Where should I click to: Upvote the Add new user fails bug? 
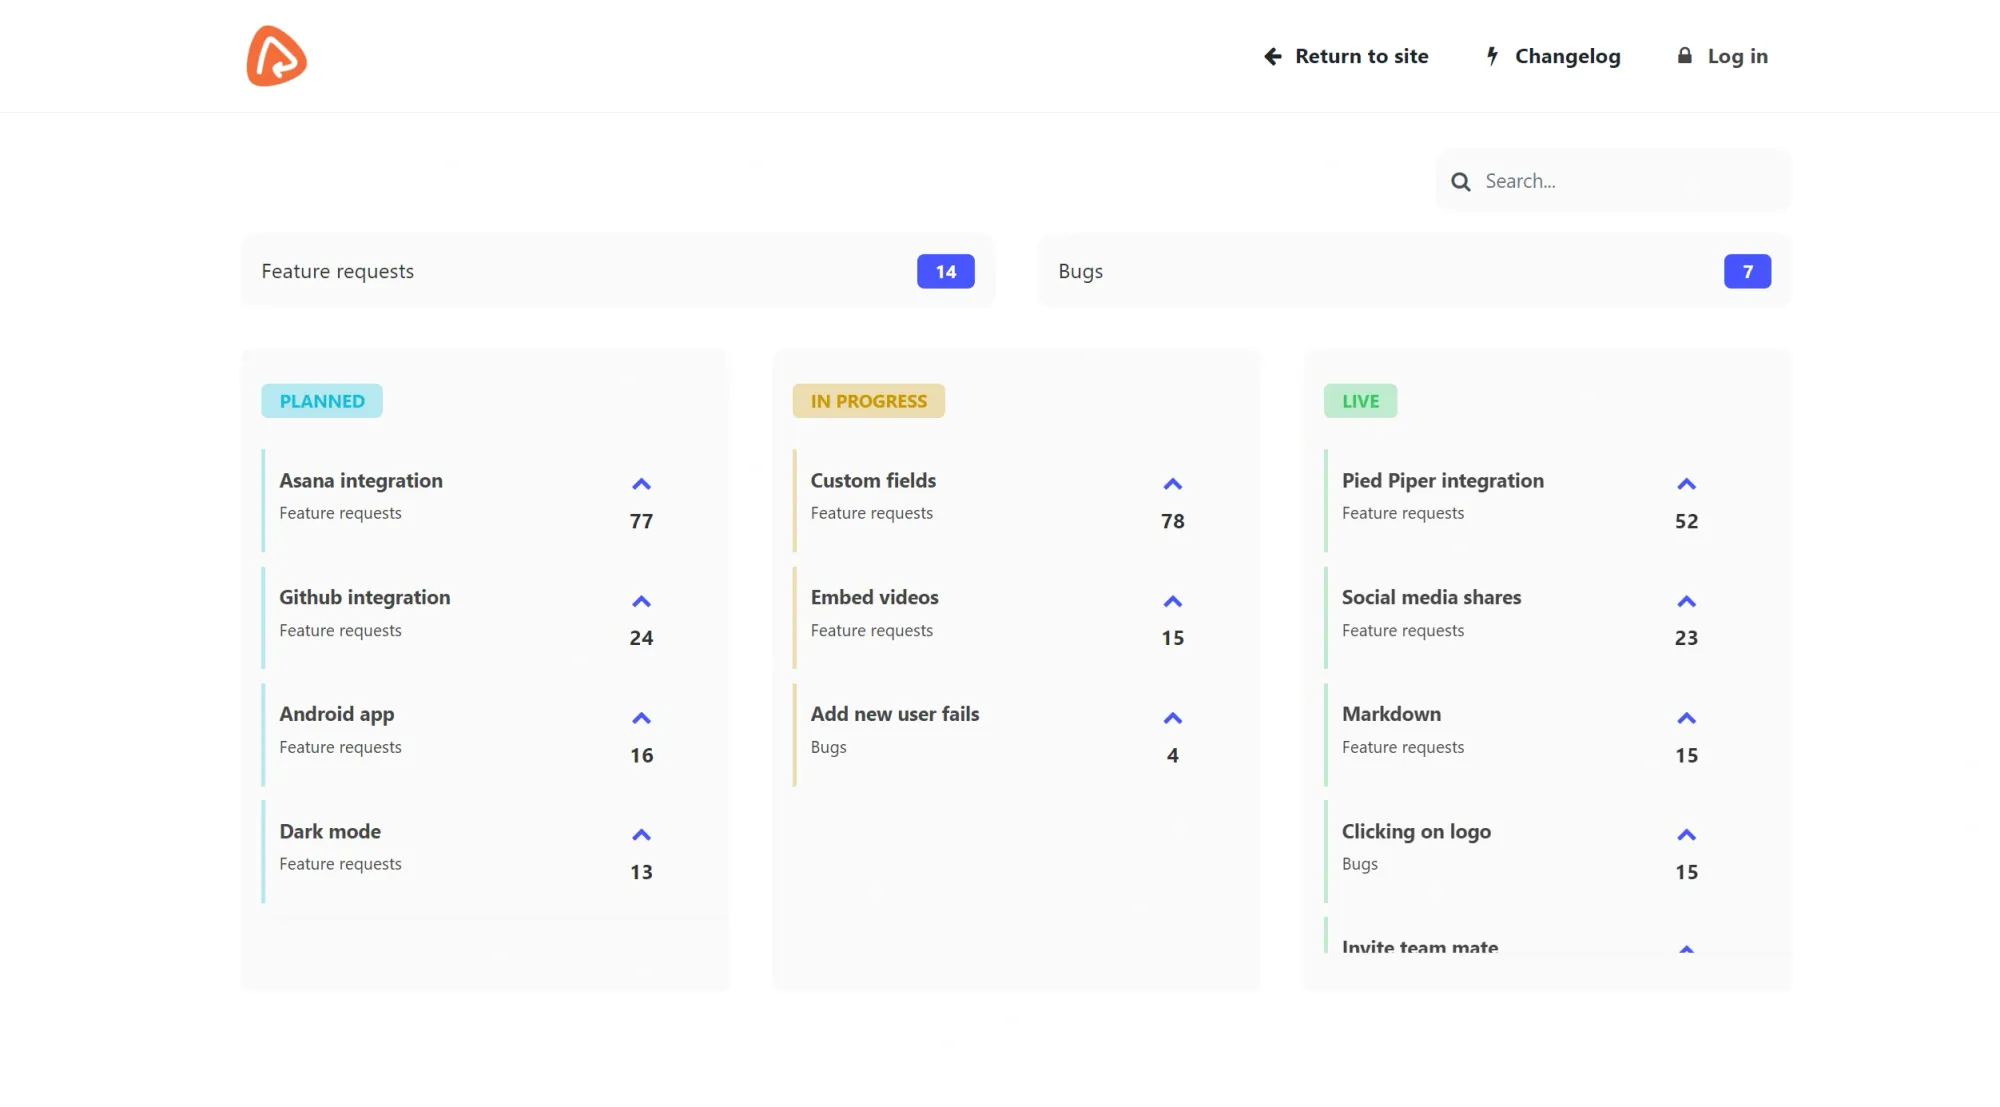click(x=1172, y=718)
